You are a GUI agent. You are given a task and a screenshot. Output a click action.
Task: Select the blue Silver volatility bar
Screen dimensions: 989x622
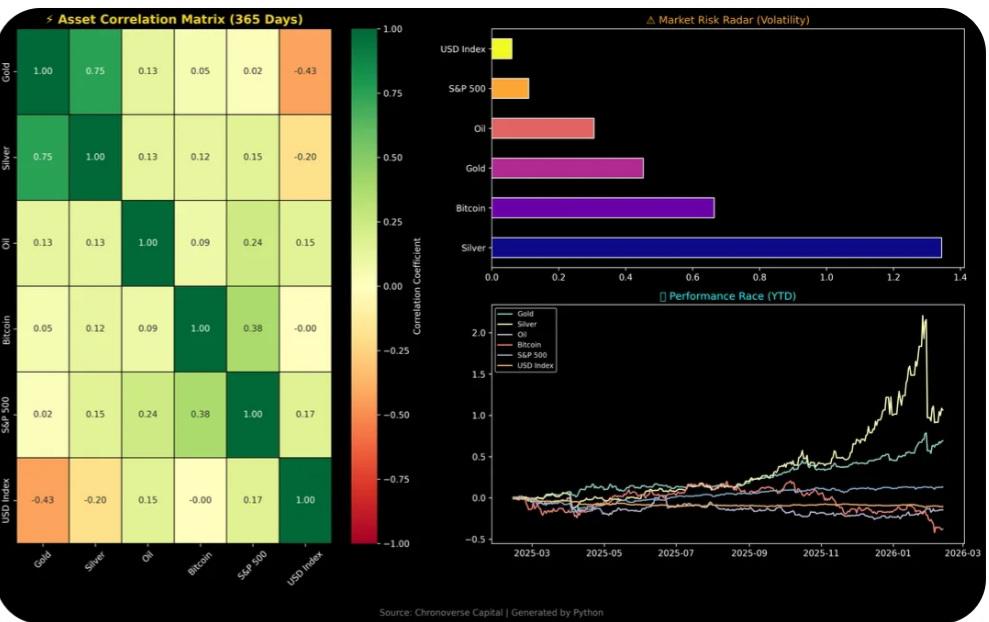tap(715, 245)
